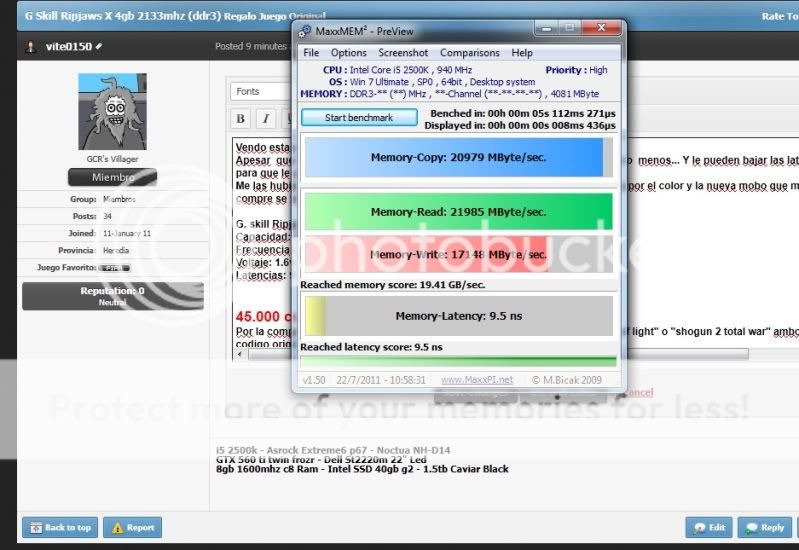Viewport: 799px width, 550px height.
Task: Click the Back to top button
Action: (x=60, y=527)
